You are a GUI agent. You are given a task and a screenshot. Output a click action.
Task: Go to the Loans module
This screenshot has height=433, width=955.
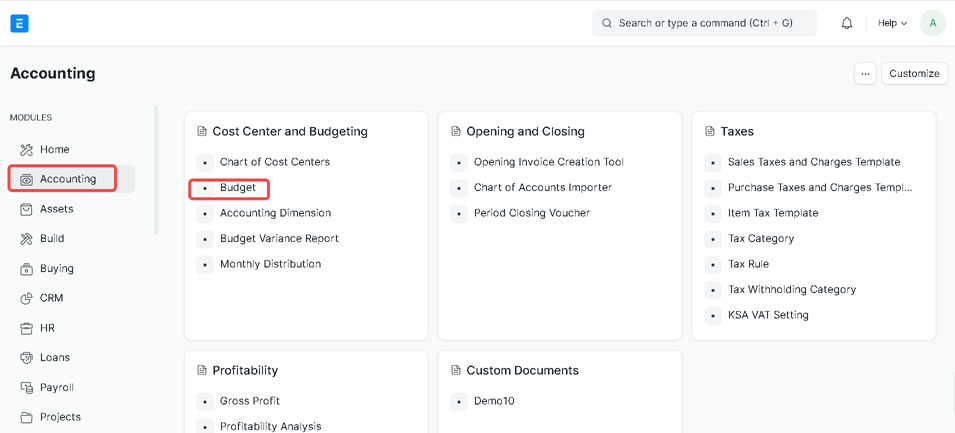point(54,358)
